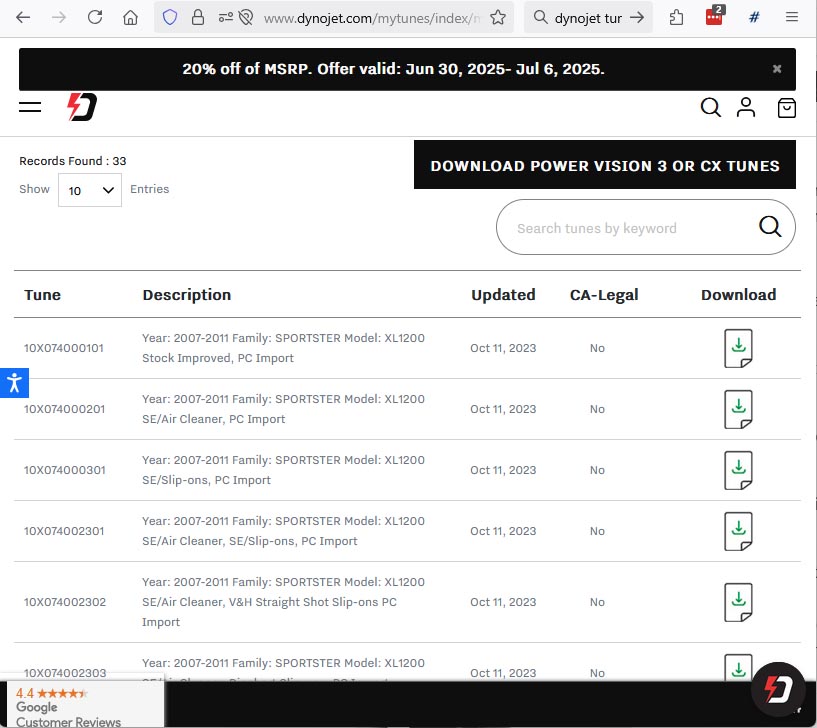Reload the page in the browser

coord(95,17)
